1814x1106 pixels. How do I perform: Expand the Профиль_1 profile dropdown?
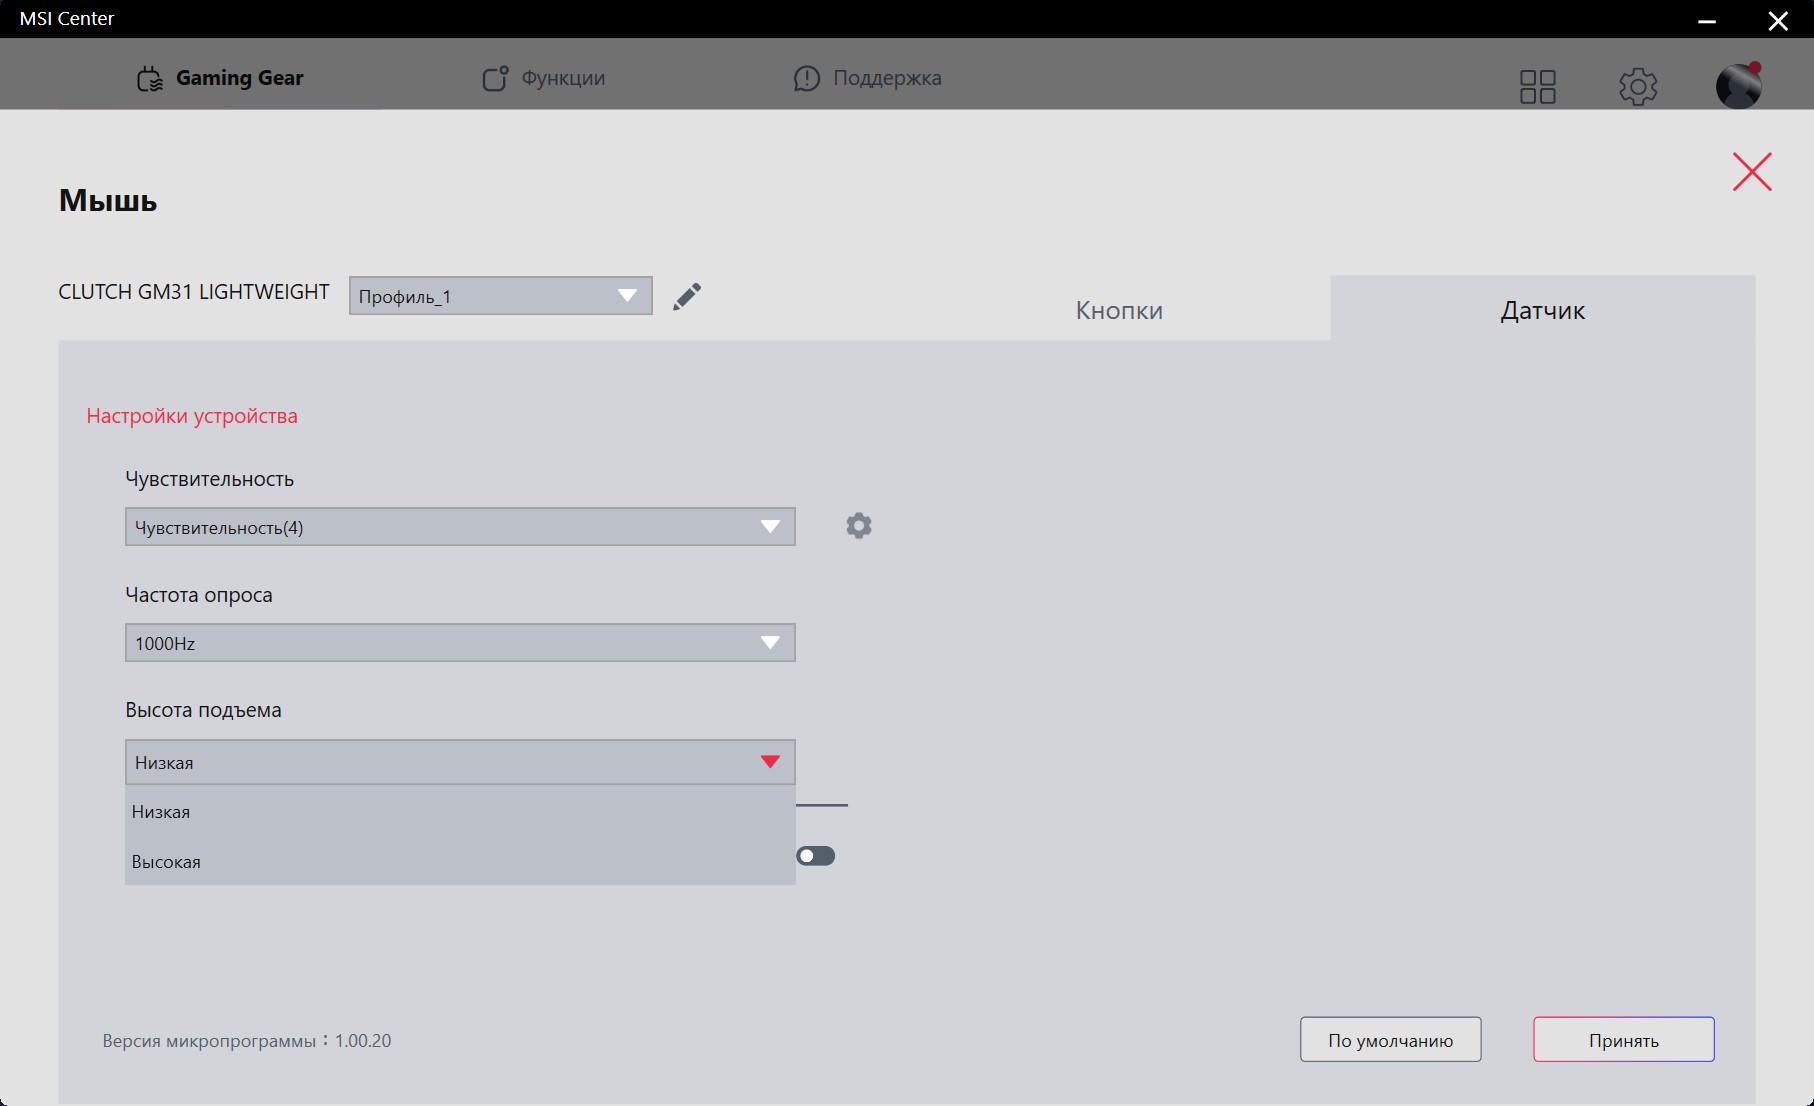pos(500,296)
